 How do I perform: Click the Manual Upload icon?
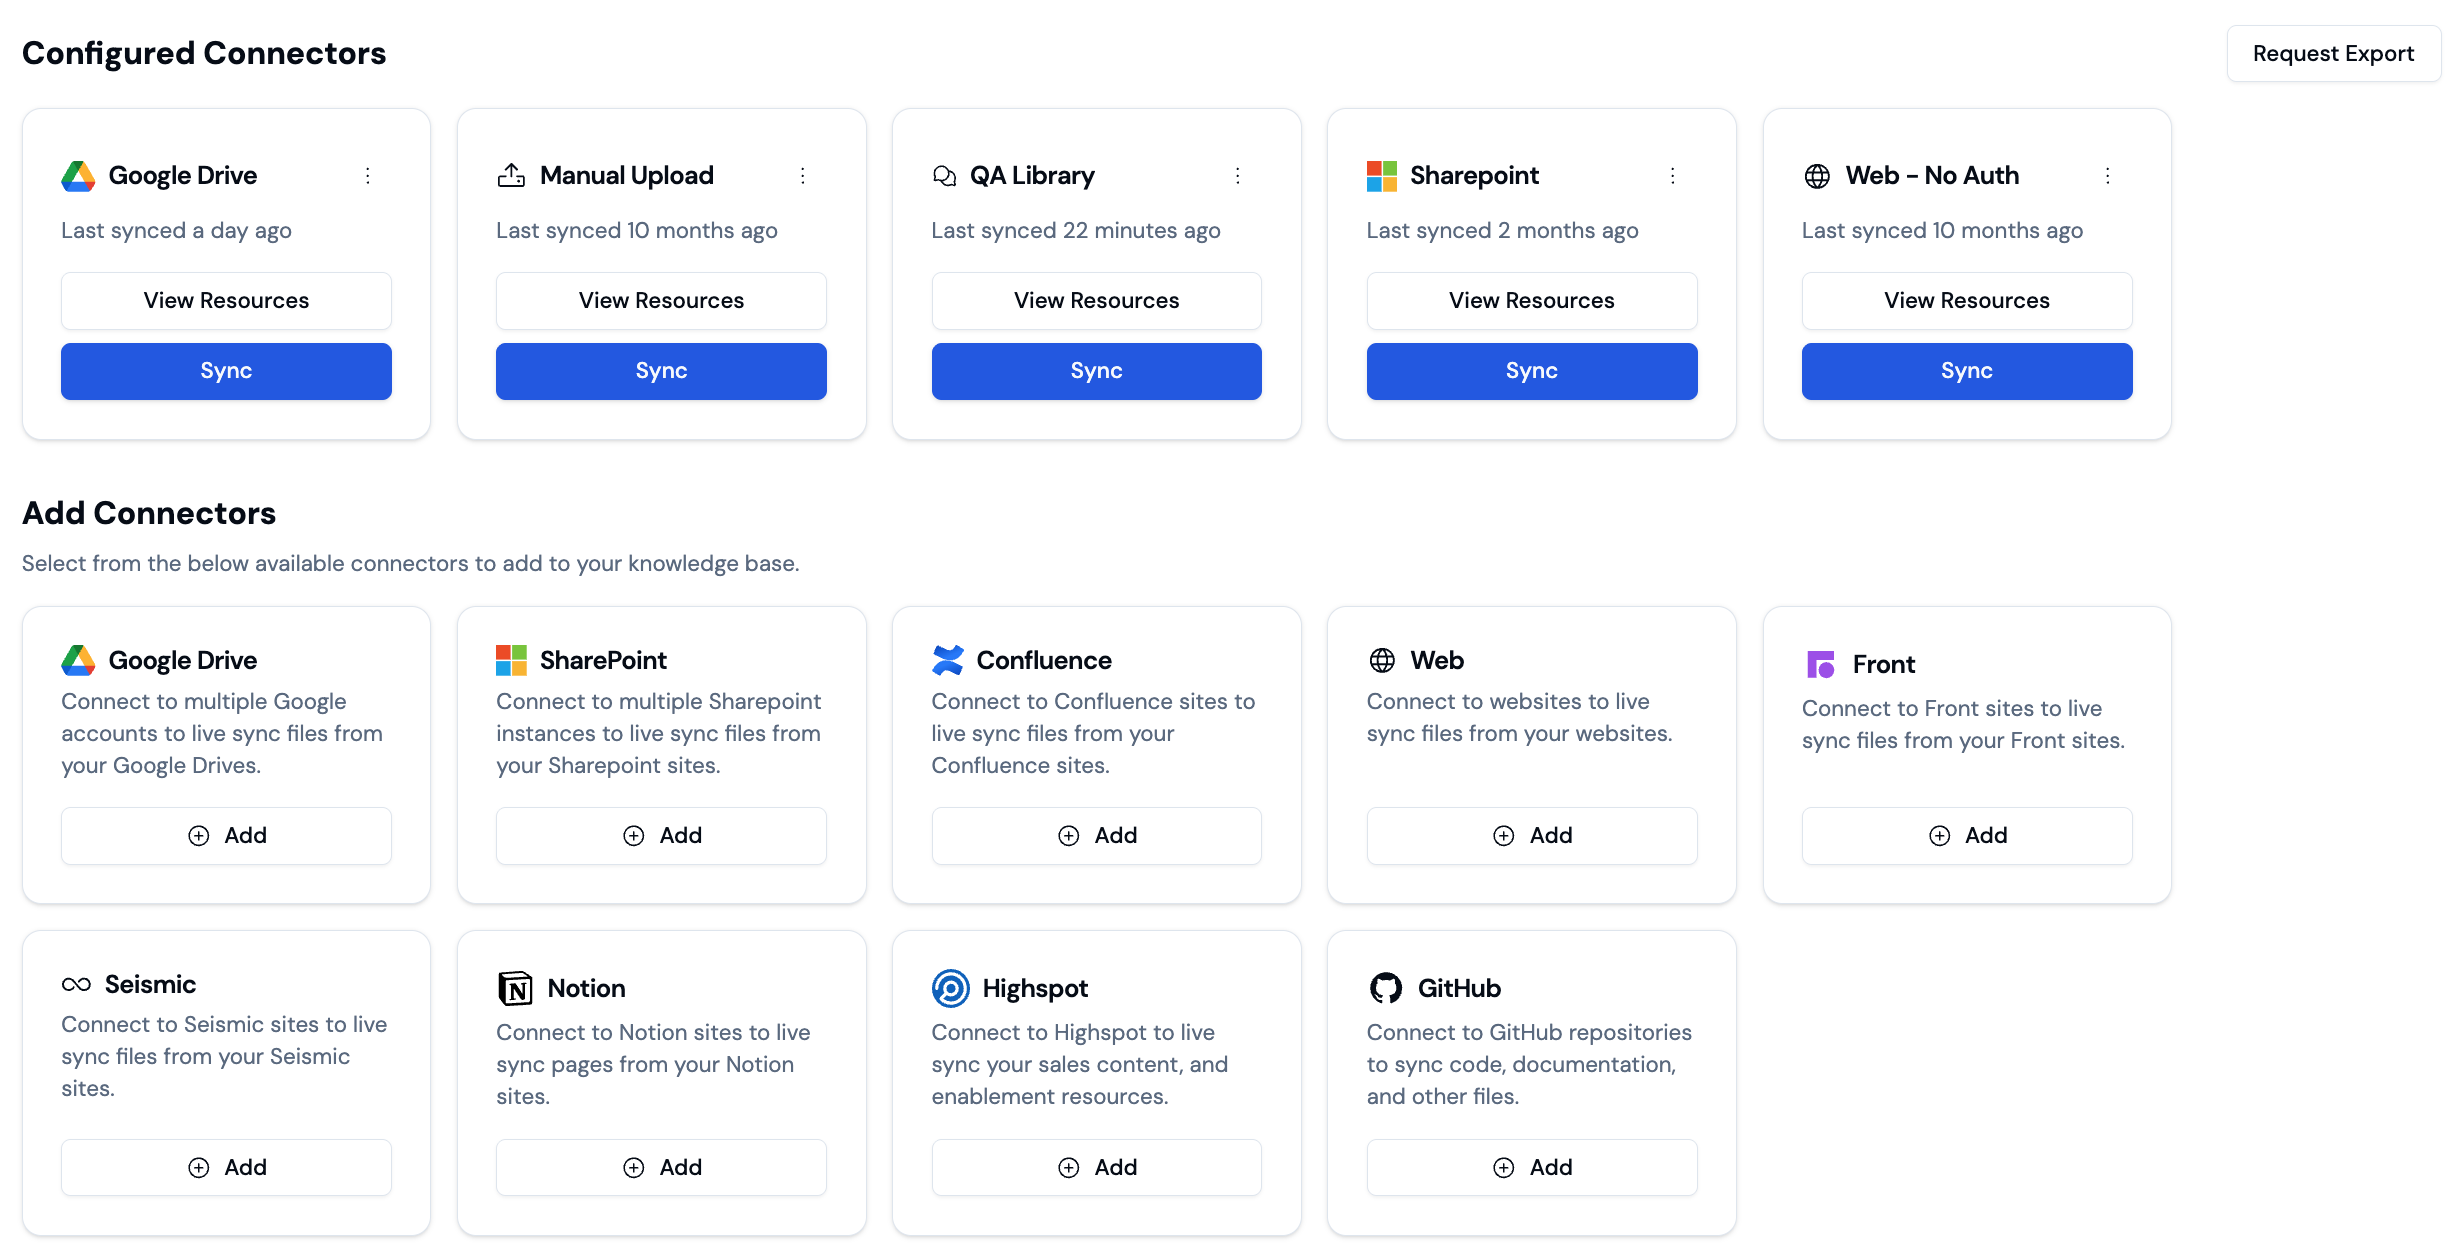point(511,176)
